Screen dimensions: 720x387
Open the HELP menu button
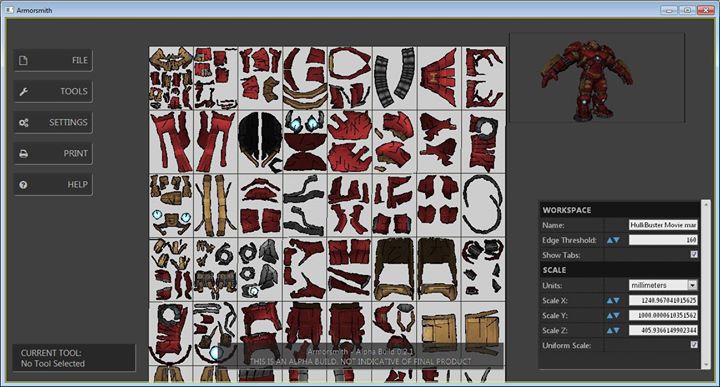coord(53,185)
